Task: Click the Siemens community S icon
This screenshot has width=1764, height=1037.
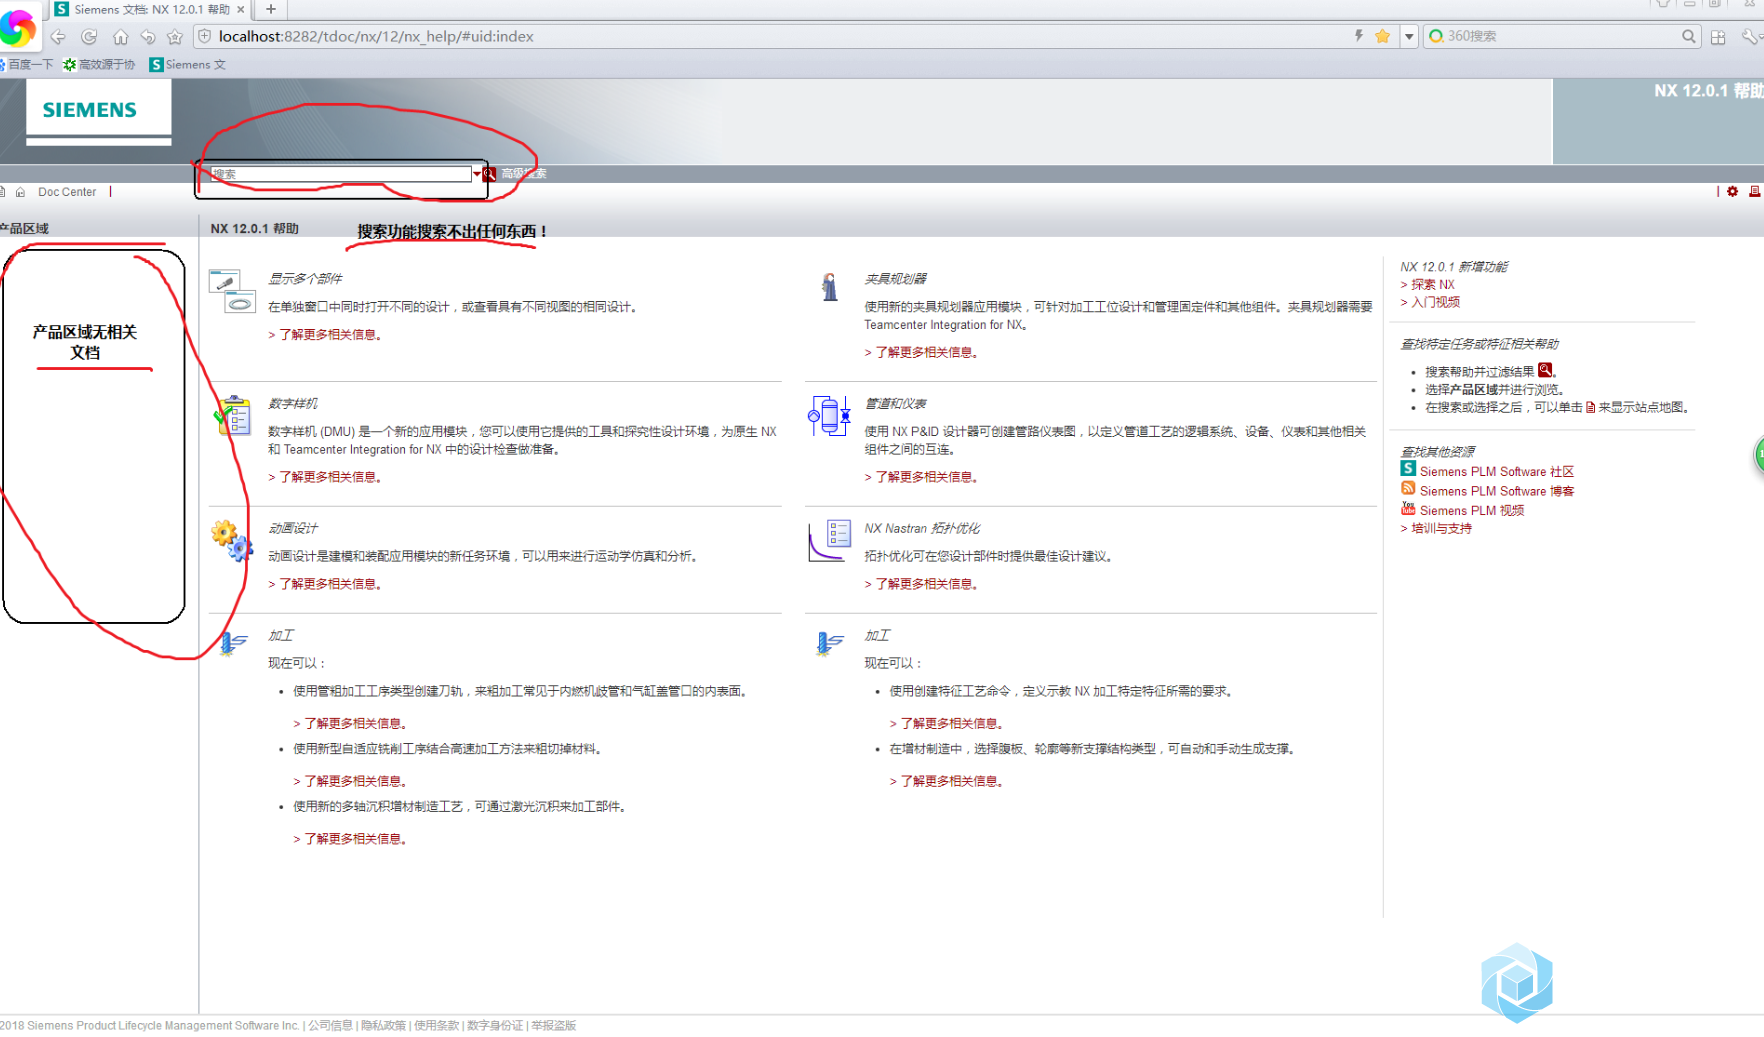Action: coord(1408,469)
